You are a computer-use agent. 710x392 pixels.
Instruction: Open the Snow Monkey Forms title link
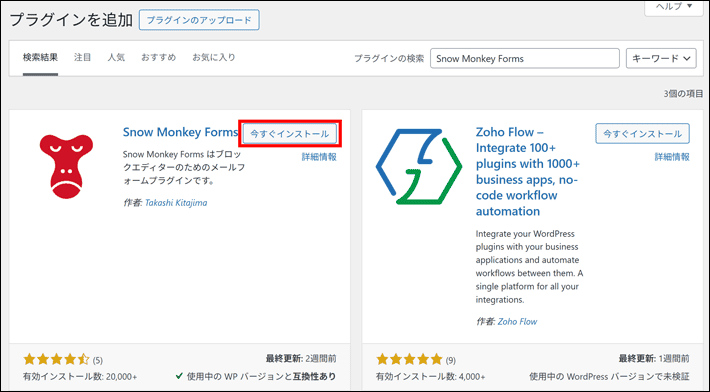click(180, 132)
